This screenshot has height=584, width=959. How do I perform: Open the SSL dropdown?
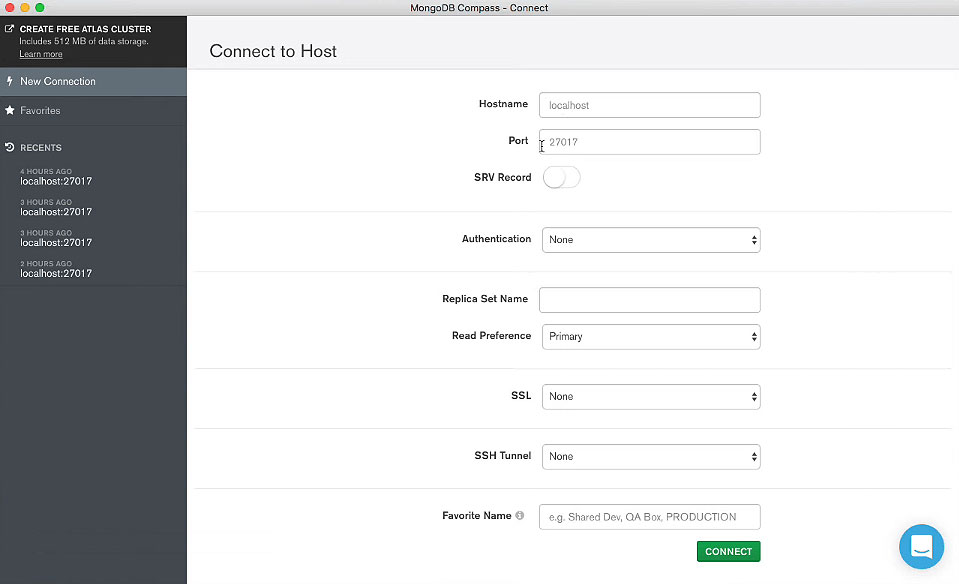pyautogui.click(x=650, y=397)
